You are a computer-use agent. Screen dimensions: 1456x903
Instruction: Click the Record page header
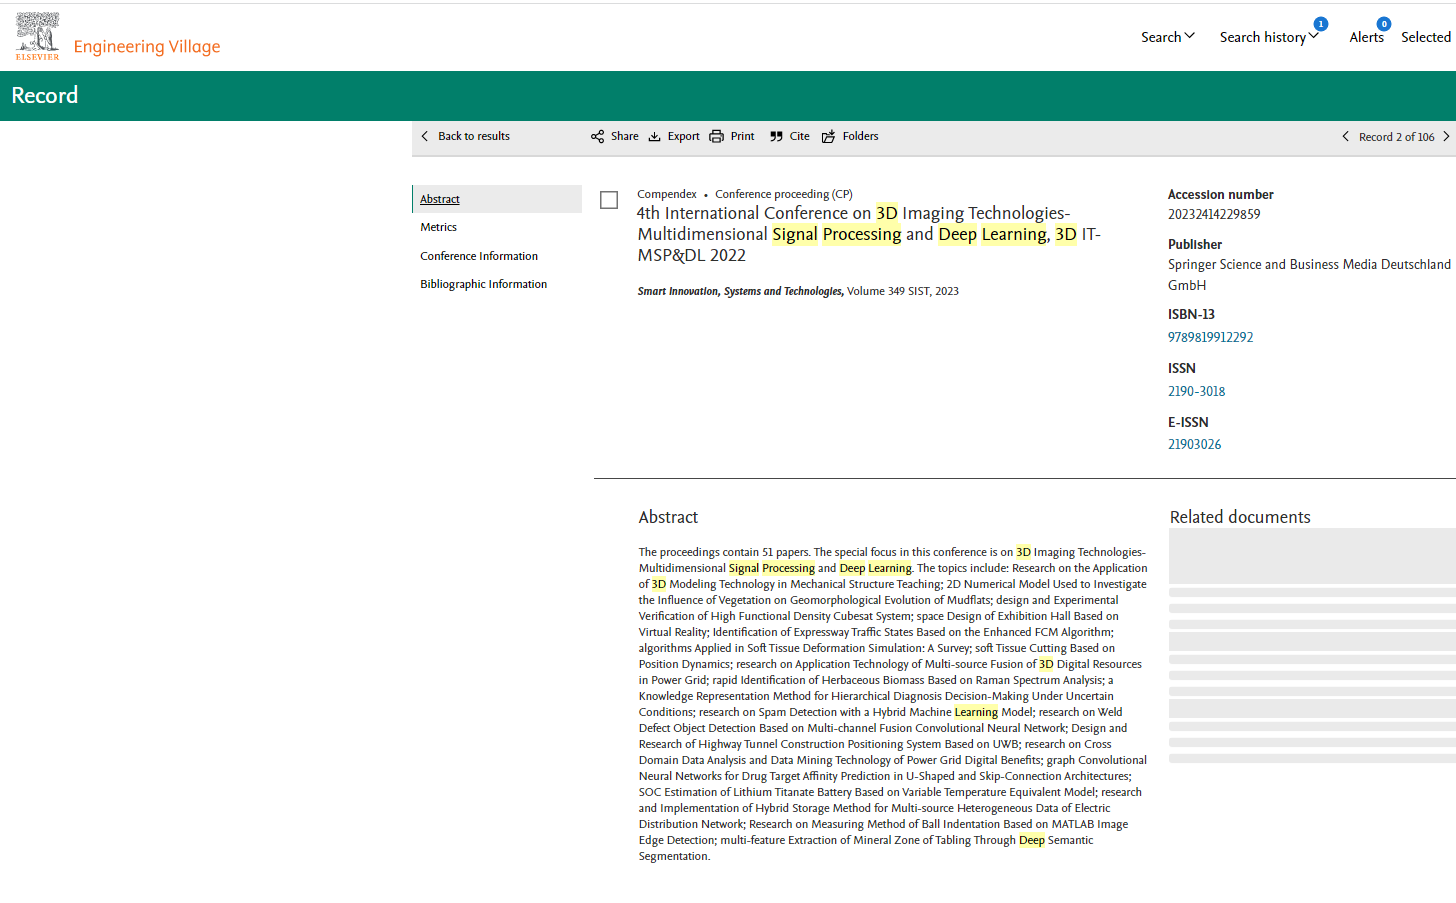click(x=45, y=95)
